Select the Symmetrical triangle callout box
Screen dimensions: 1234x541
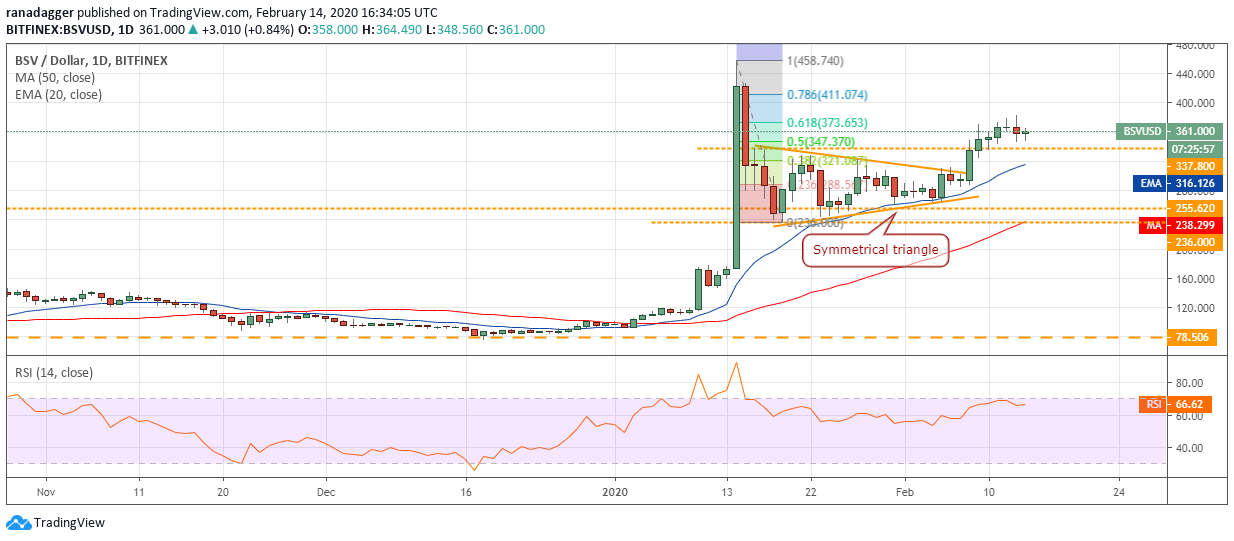click(876, 249)
